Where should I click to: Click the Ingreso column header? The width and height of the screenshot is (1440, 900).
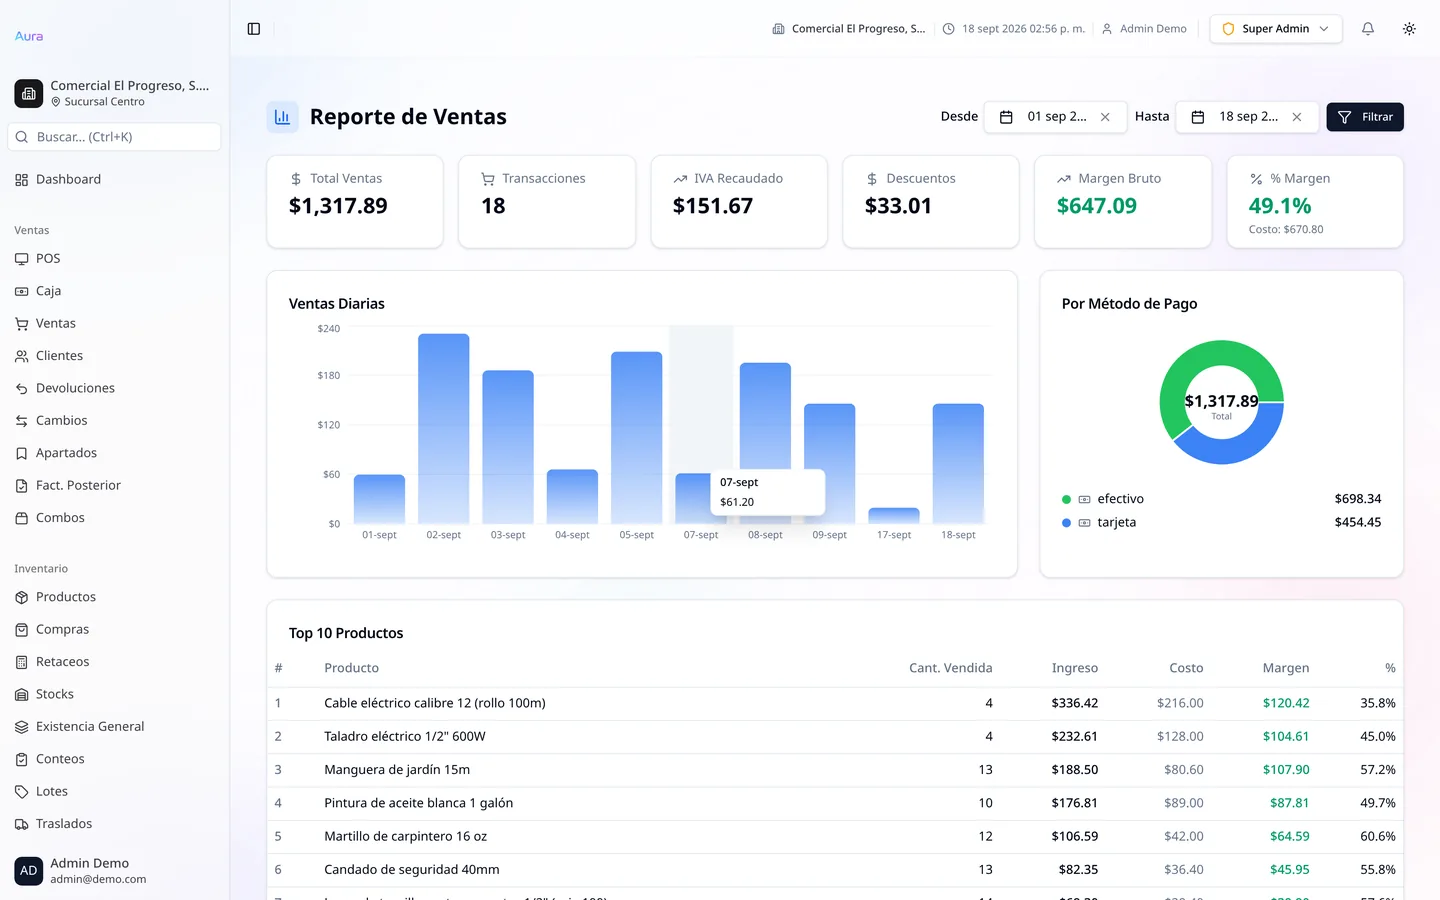1075,668
